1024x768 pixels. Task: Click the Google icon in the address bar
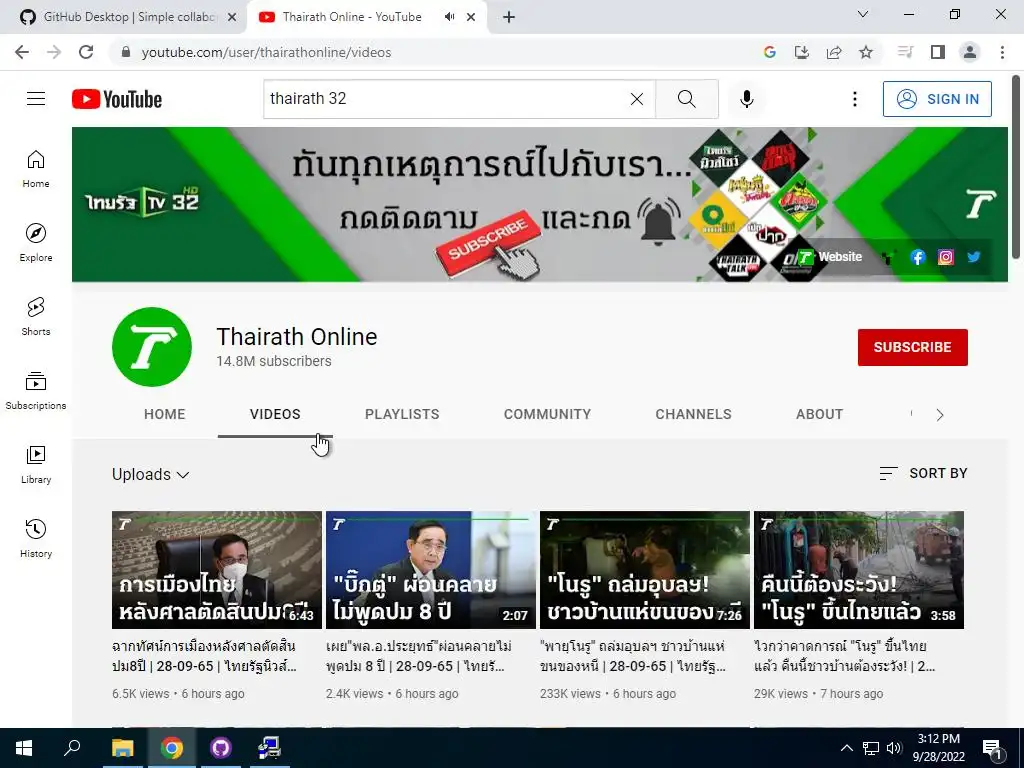(x=770, y=52)
